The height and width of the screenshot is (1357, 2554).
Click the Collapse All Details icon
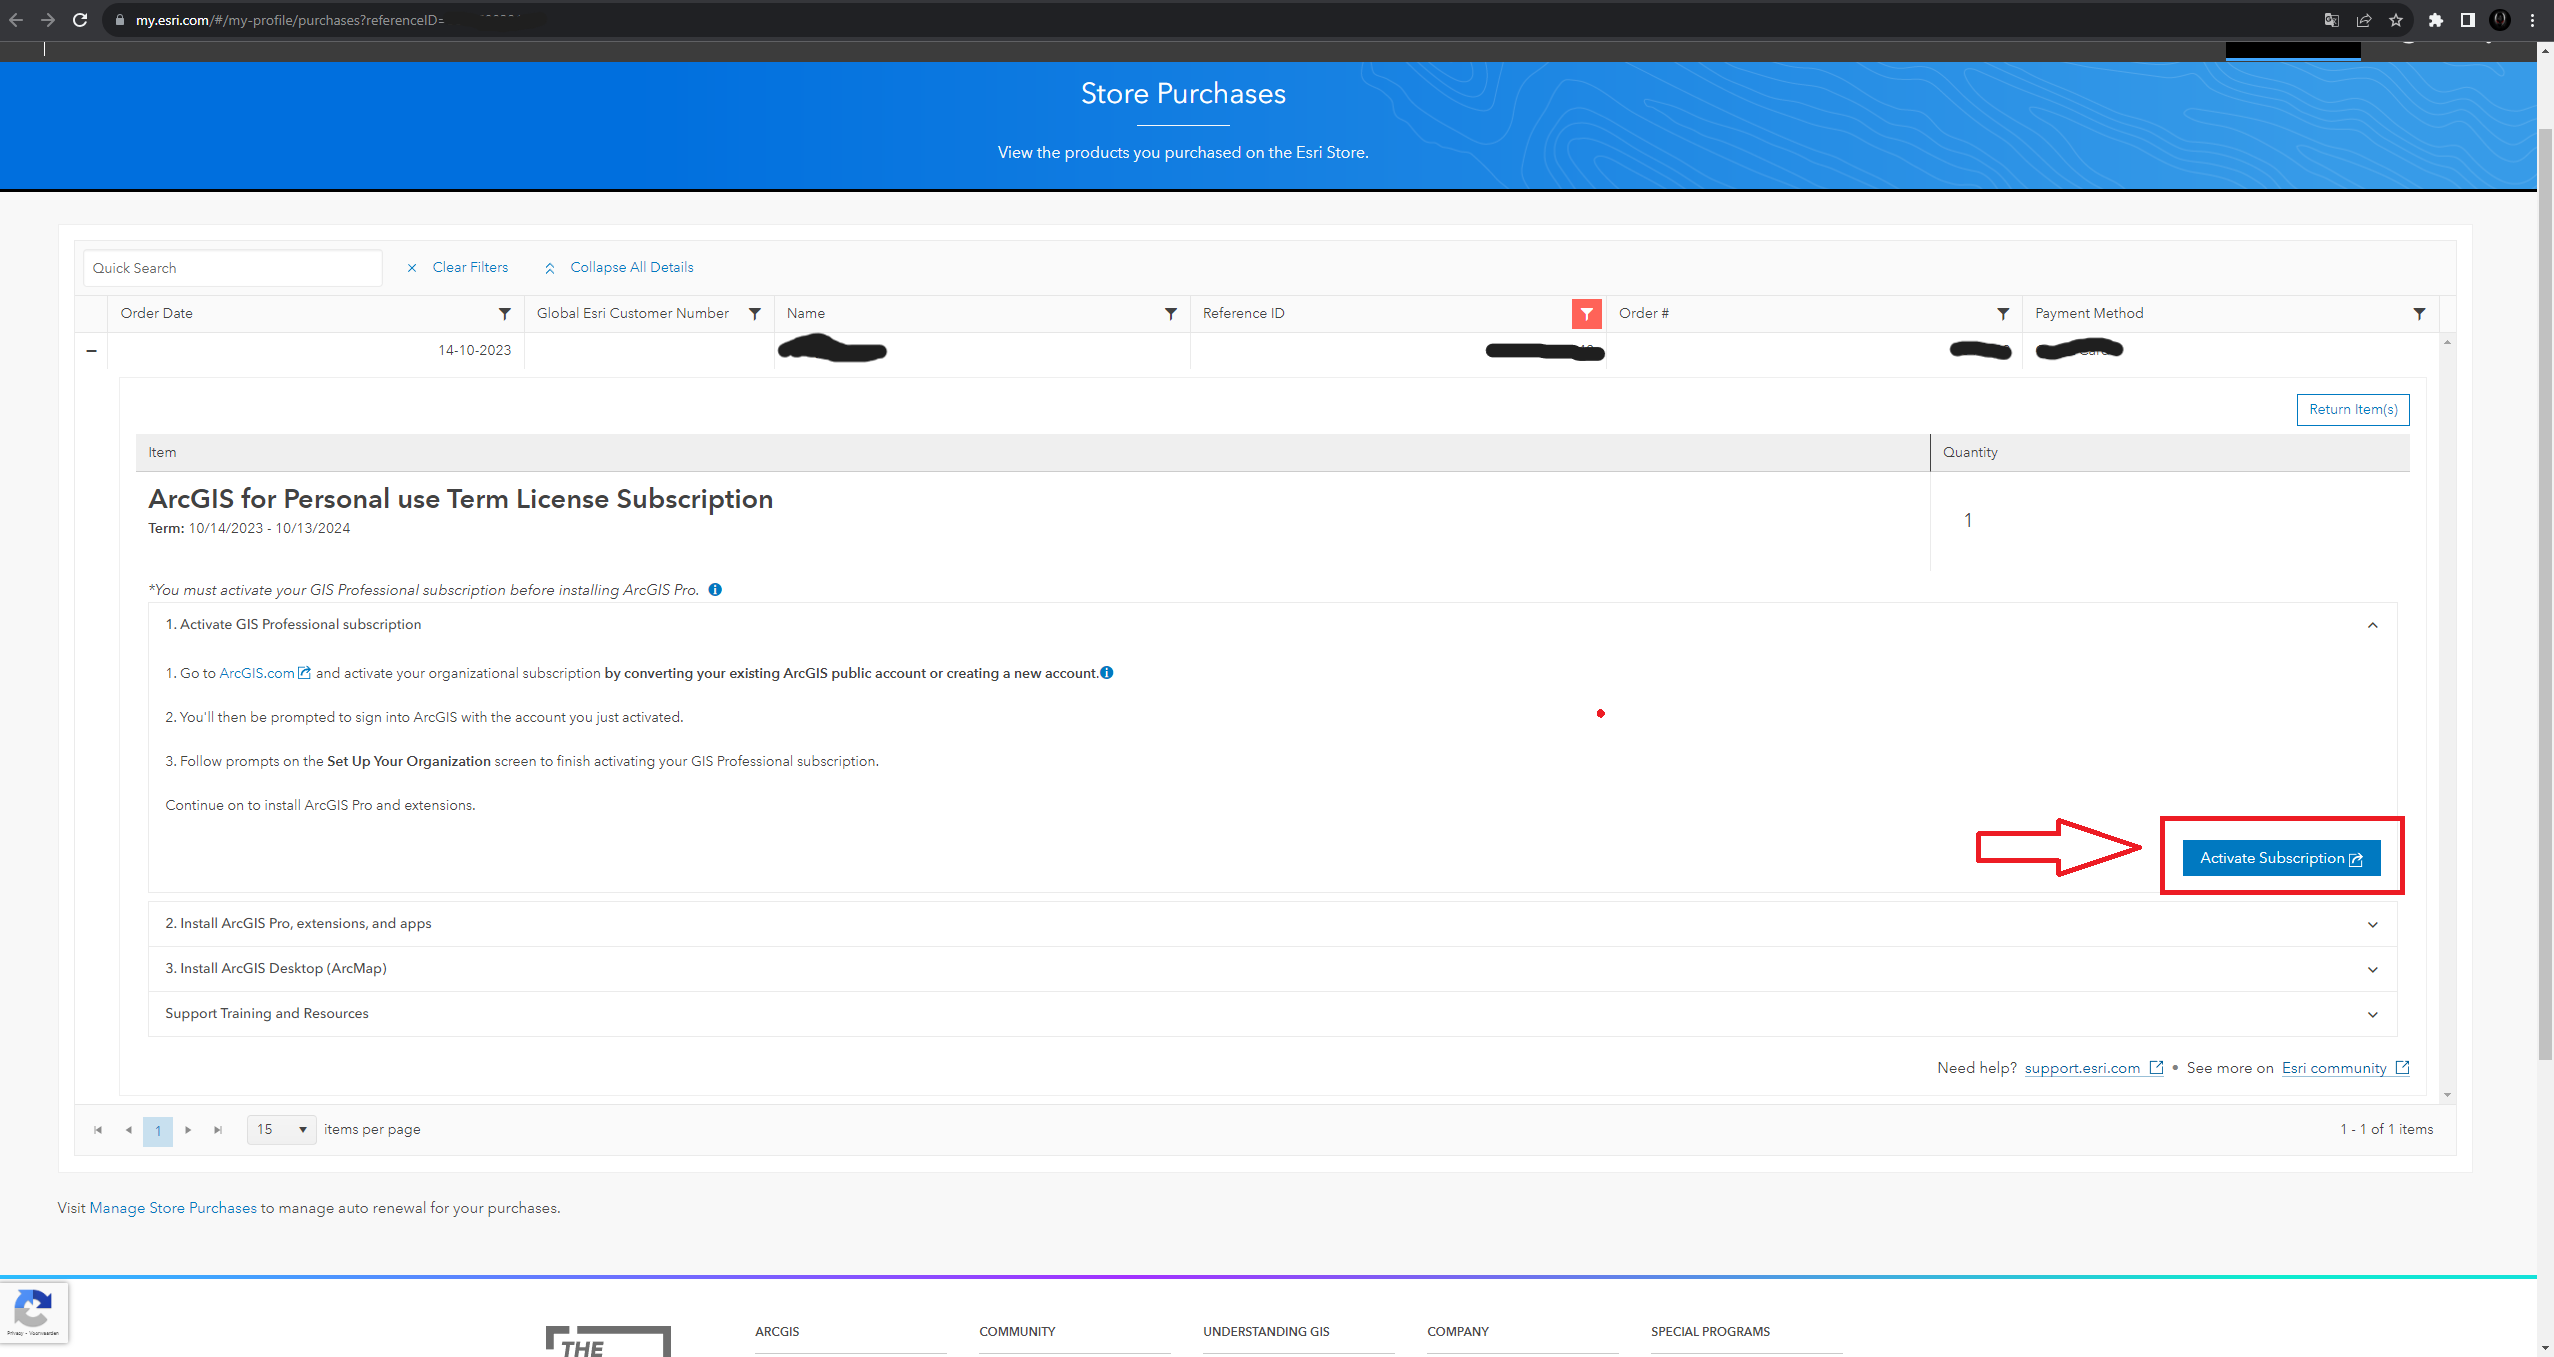[550, 267]
